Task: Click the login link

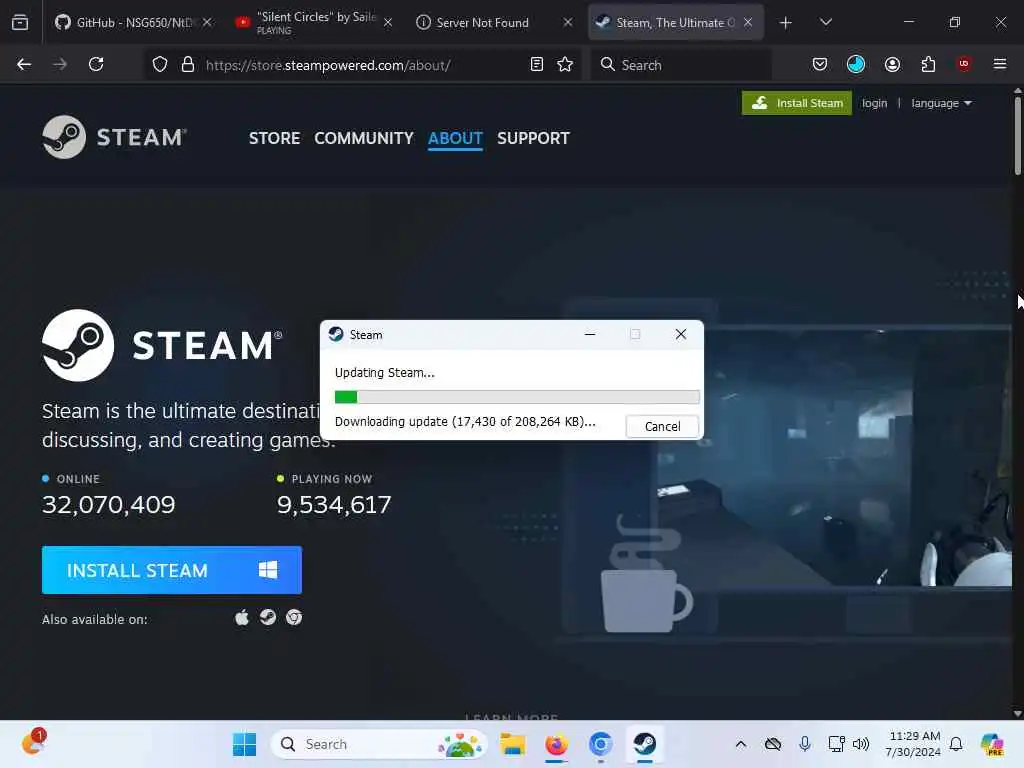Action: (874, 103)
